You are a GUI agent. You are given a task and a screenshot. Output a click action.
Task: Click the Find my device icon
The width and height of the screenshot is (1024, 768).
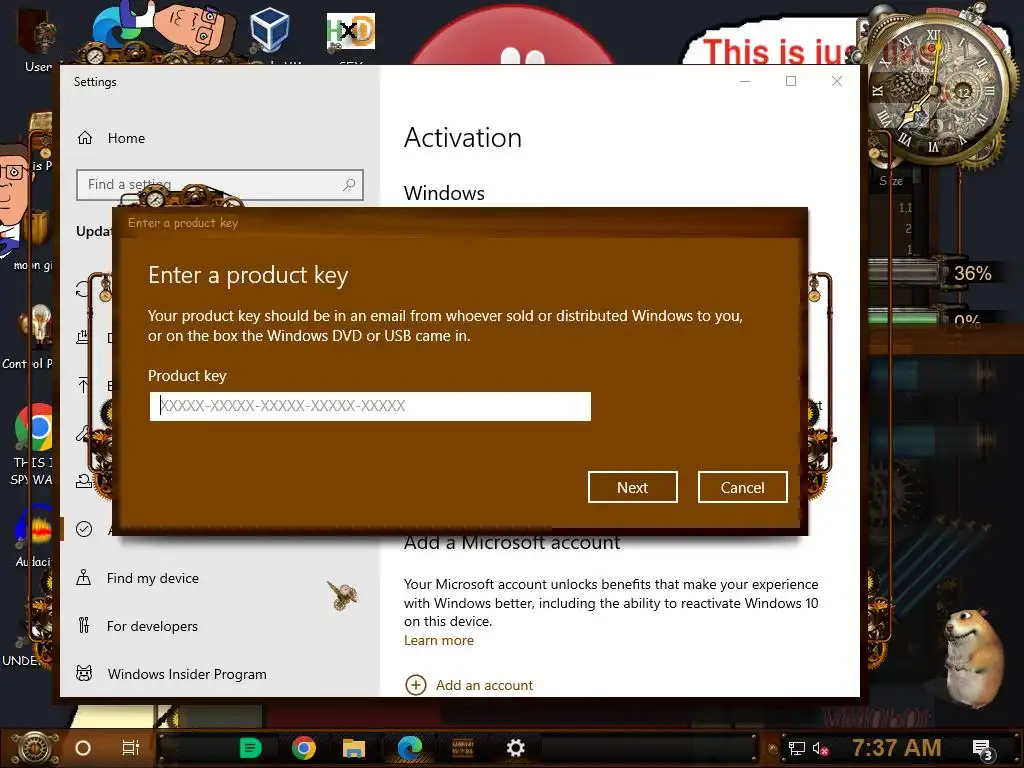coord(84,578)
